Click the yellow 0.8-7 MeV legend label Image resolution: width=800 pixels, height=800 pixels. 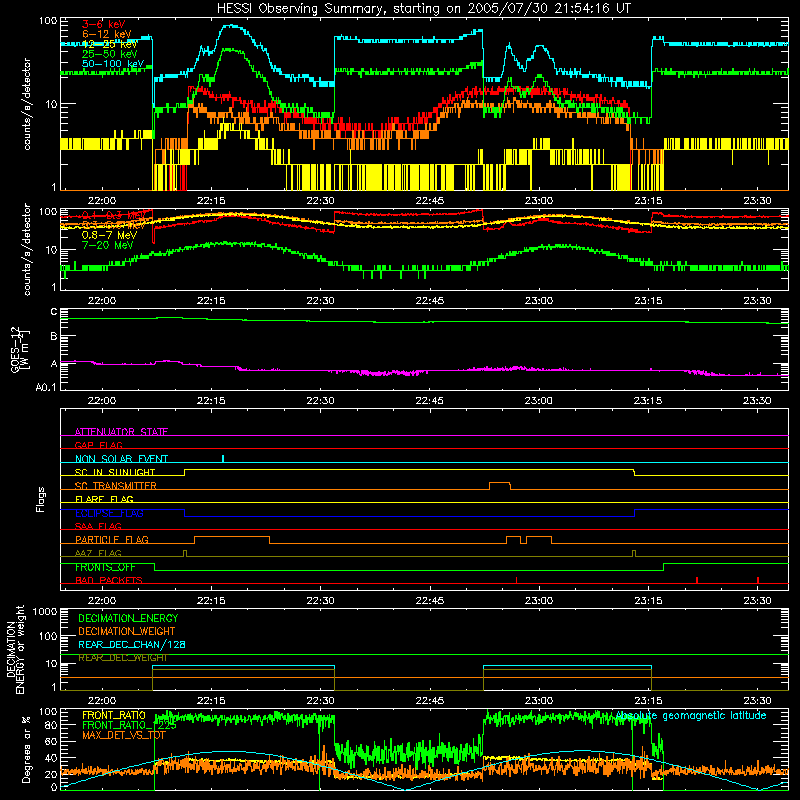tap(110, 236)
